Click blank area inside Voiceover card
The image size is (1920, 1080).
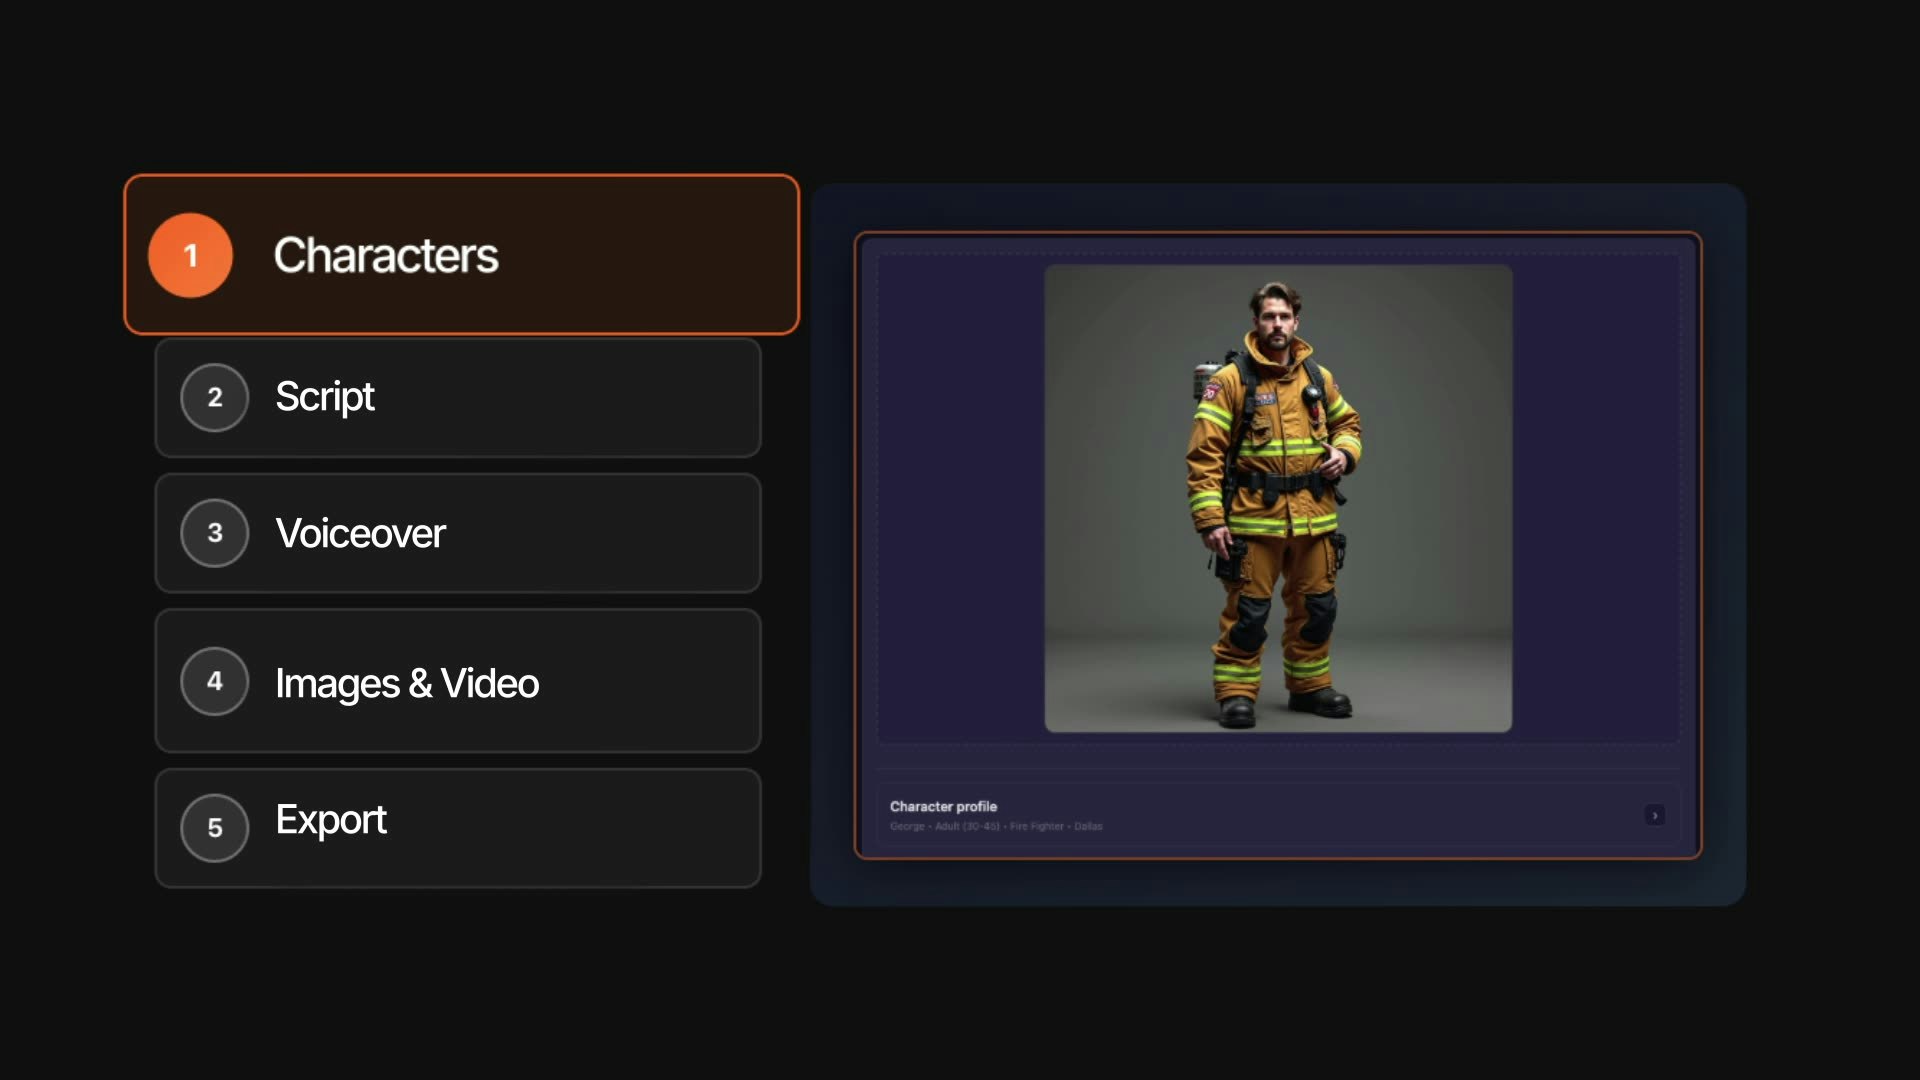(x=600, y=533)
